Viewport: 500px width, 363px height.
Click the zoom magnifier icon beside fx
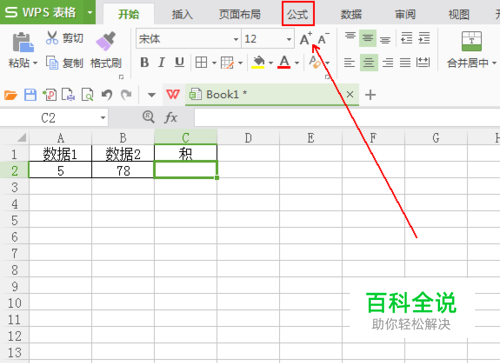[x=148, y=117]
